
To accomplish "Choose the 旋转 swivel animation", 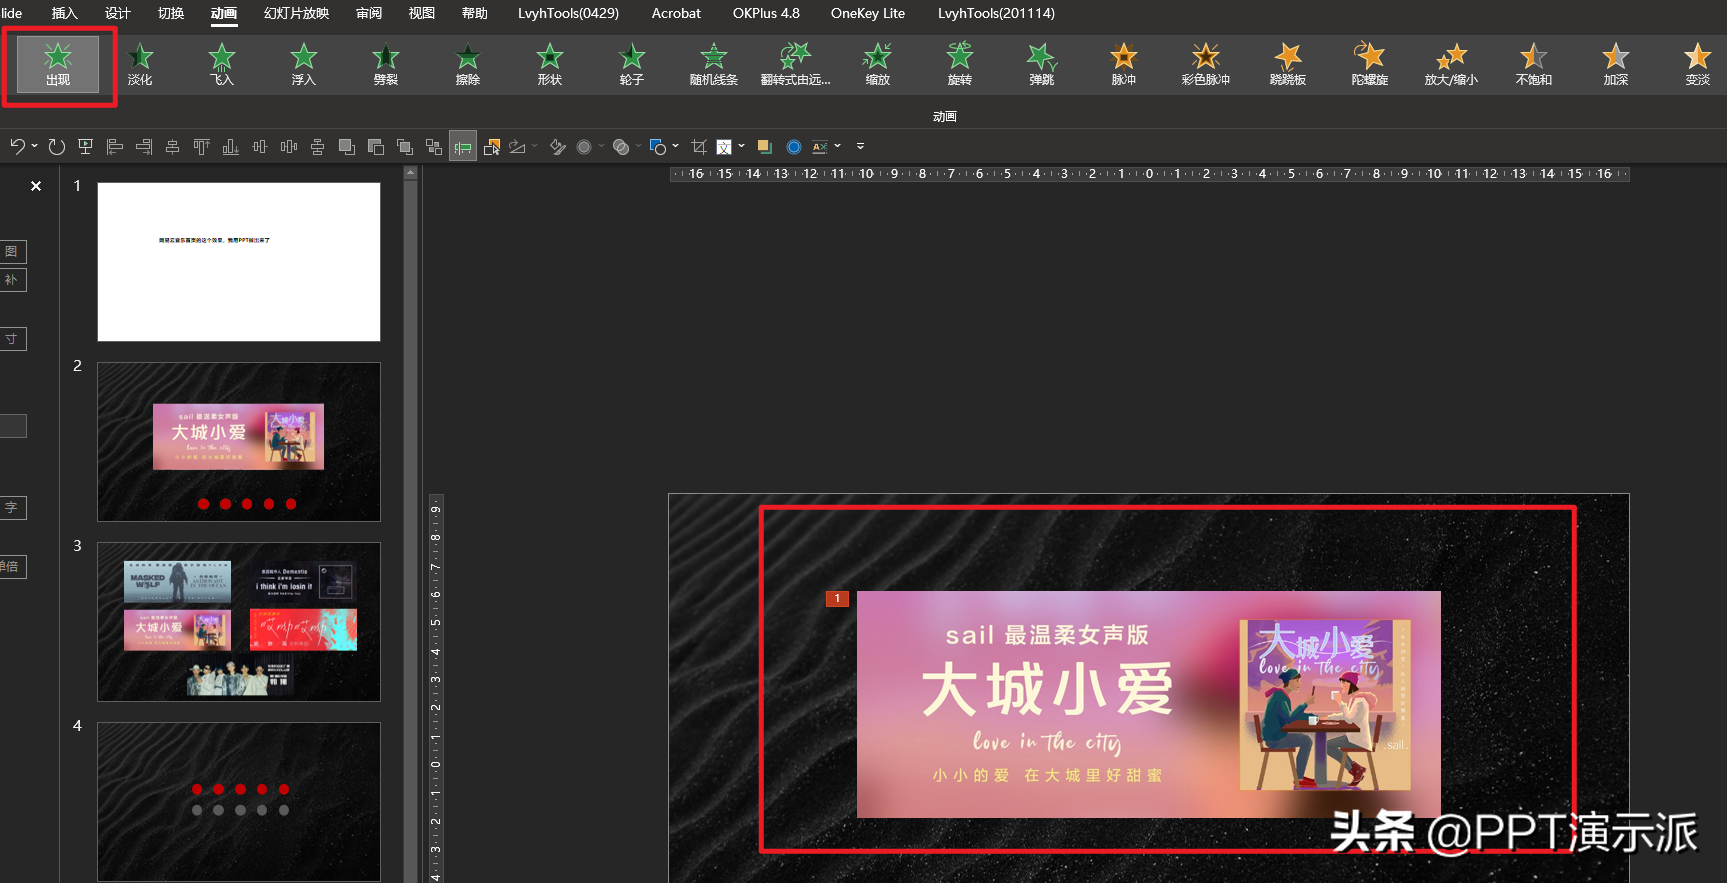I will coord(960,64).
